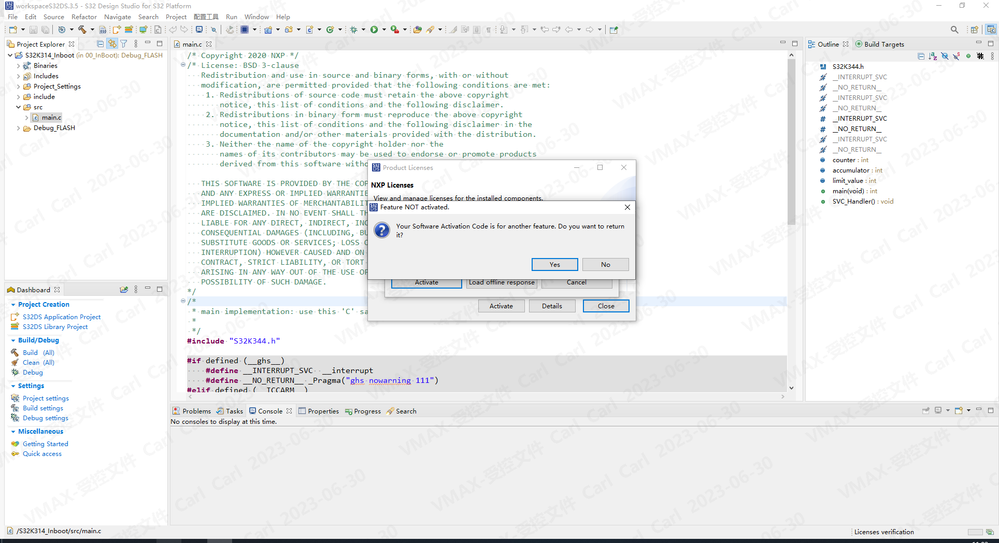Click lower Activate button beside Details

pos(501,306)
